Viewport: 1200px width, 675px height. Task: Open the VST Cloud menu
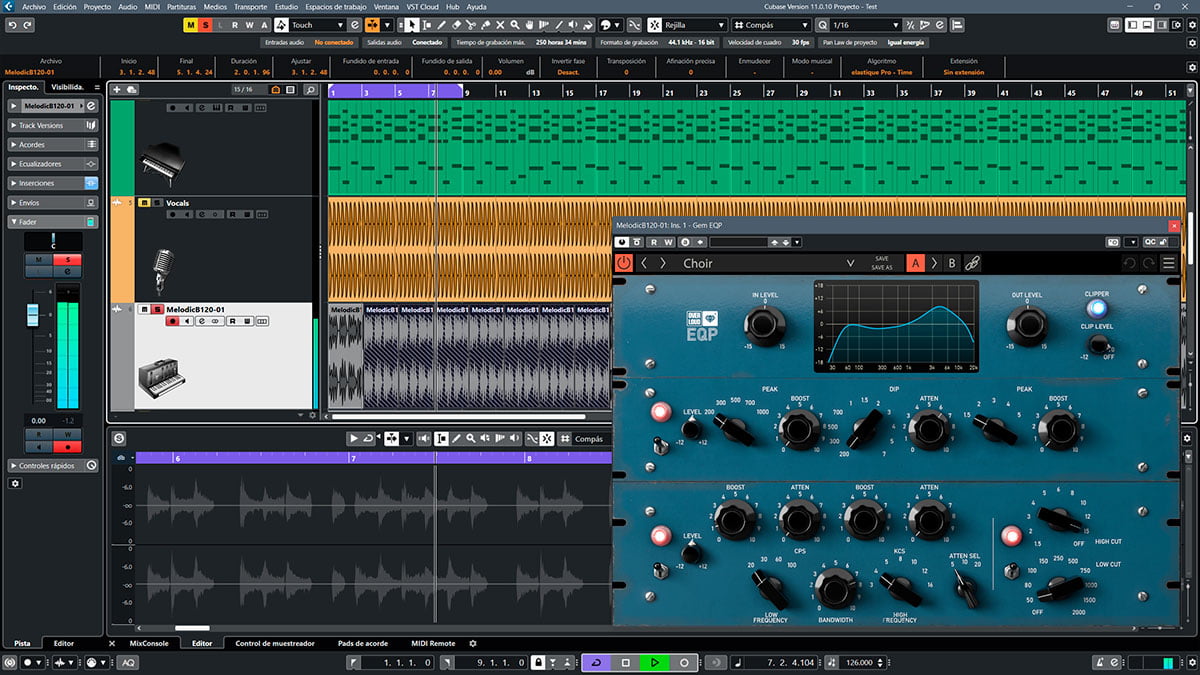421,6
